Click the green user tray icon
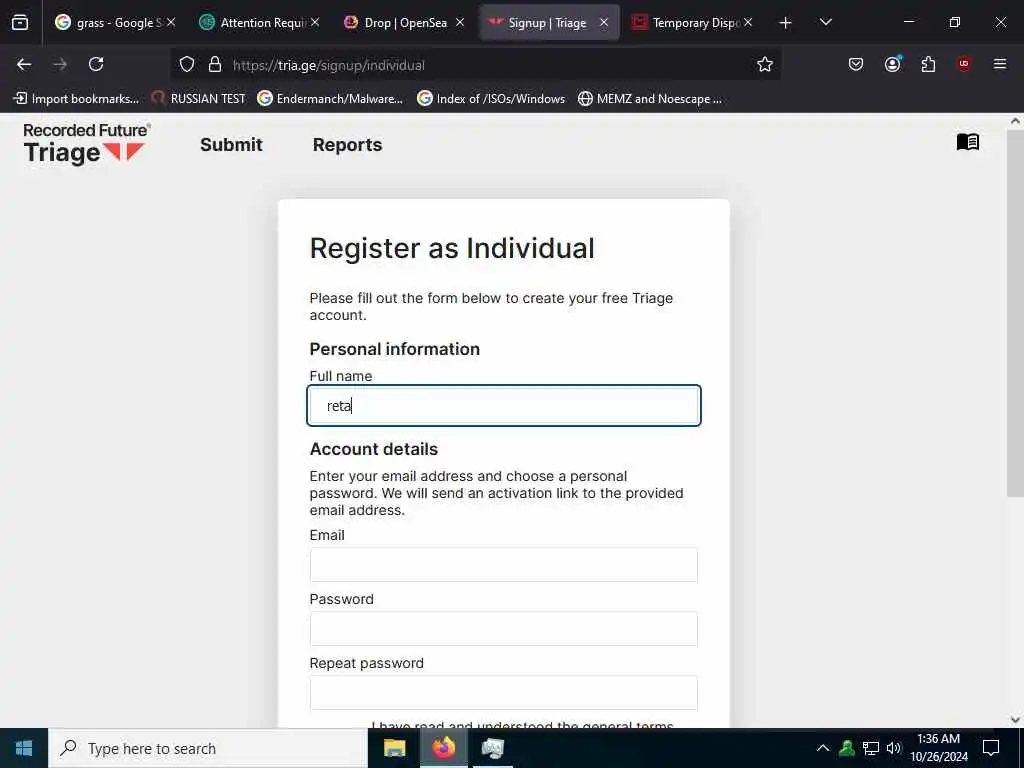The width and height of the screenshot is (1024, 768). point(847,748)
